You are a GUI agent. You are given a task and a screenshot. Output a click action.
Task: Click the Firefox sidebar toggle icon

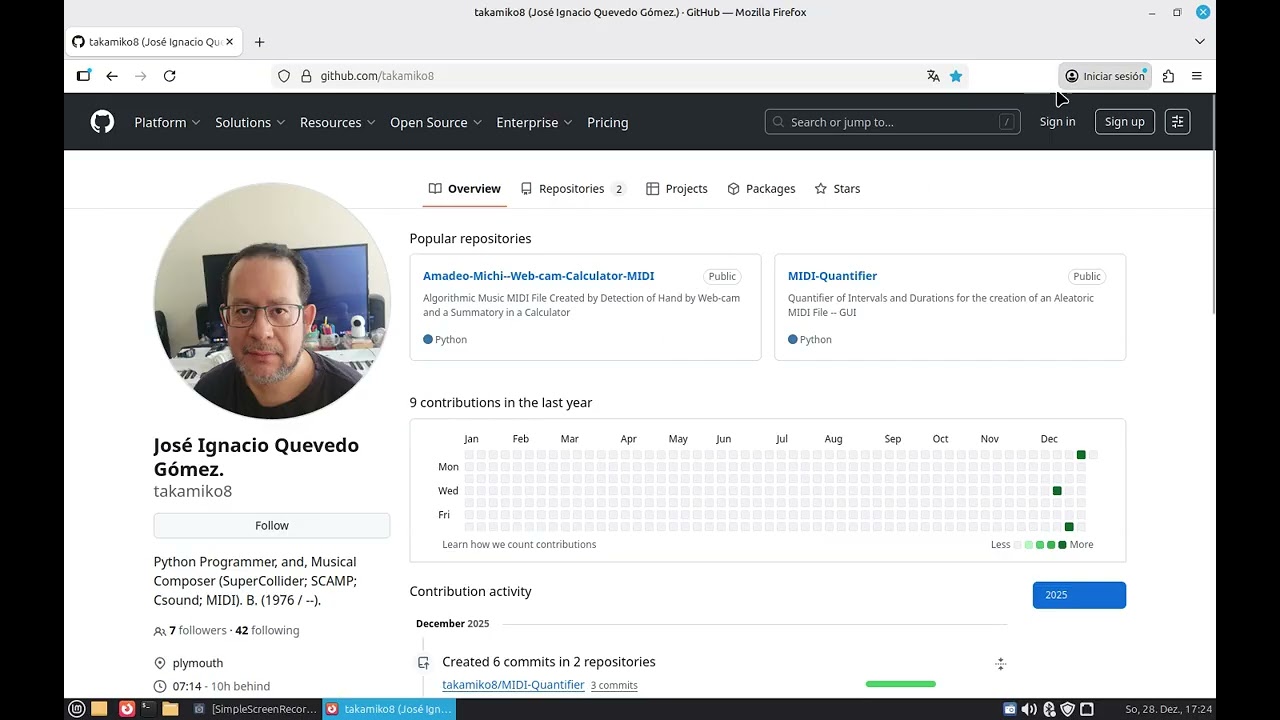(x=84, y=76)
